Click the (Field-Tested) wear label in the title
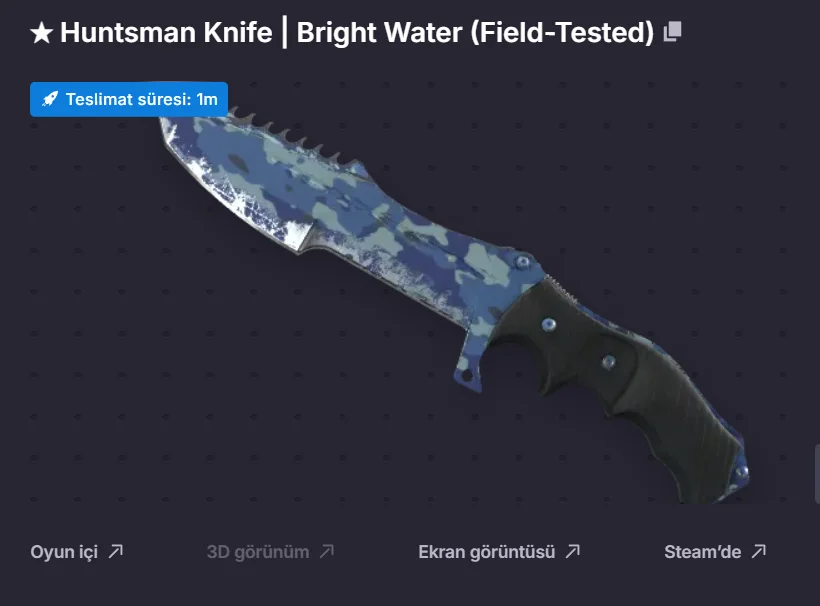 pos(562,32)
